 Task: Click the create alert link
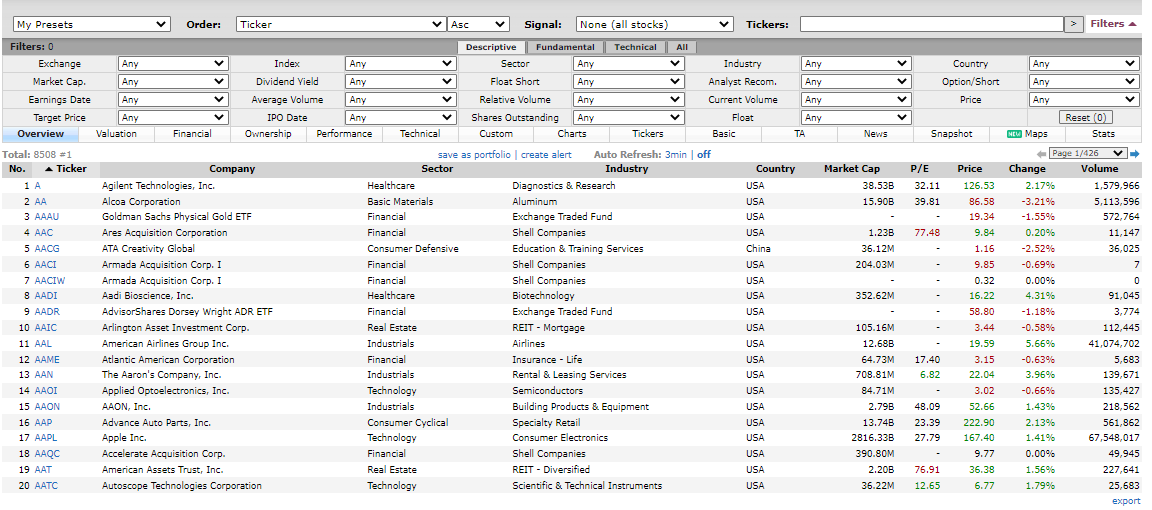click(546, 154)
